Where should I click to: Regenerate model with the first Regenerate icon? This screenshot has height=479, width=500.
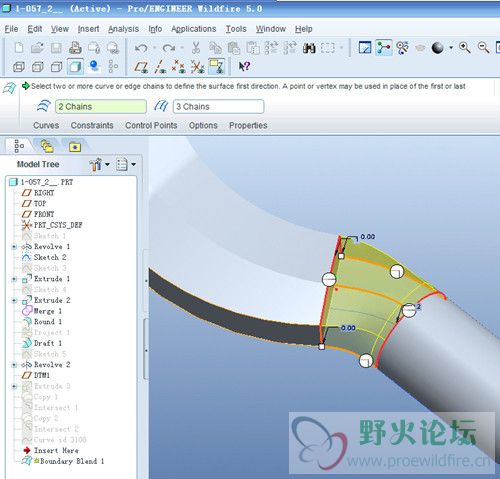pos(271,48)
